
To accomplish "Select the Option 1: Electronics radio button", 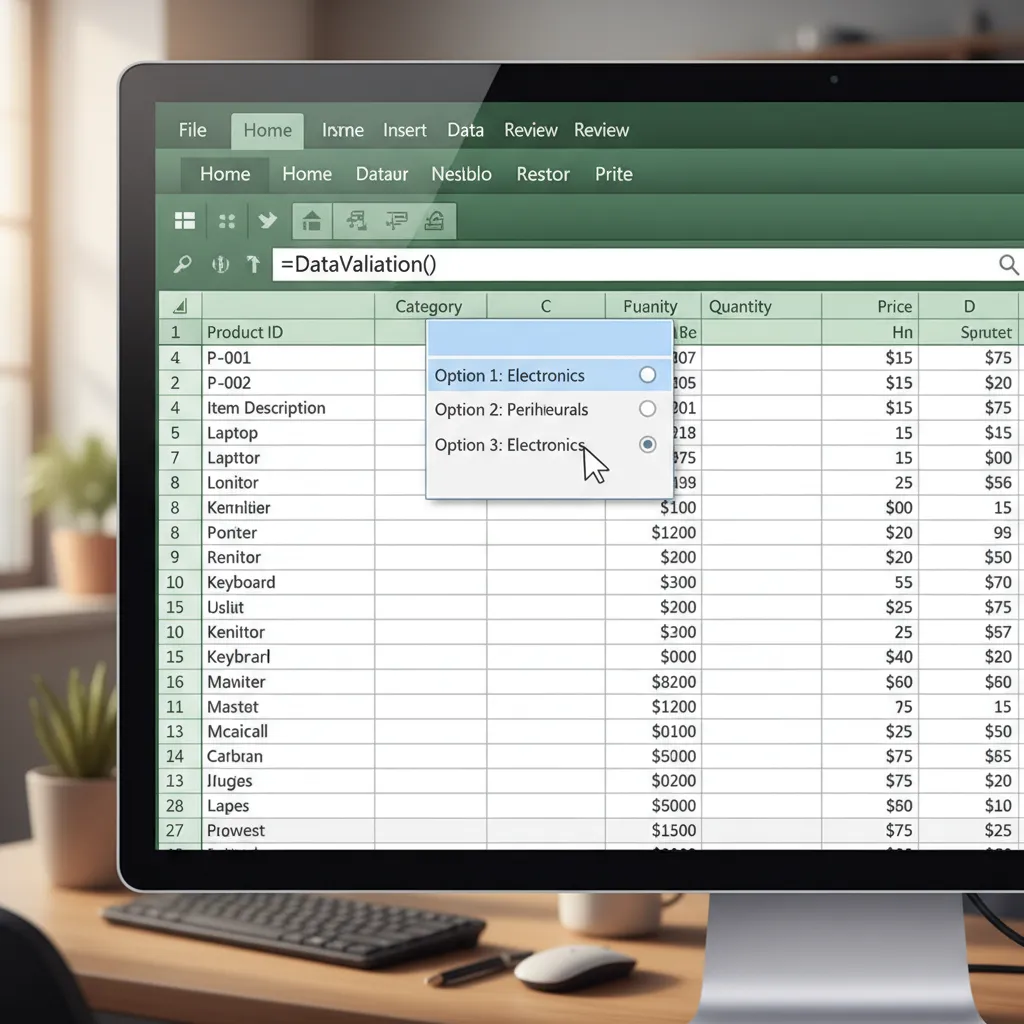I will coord(647,375).
